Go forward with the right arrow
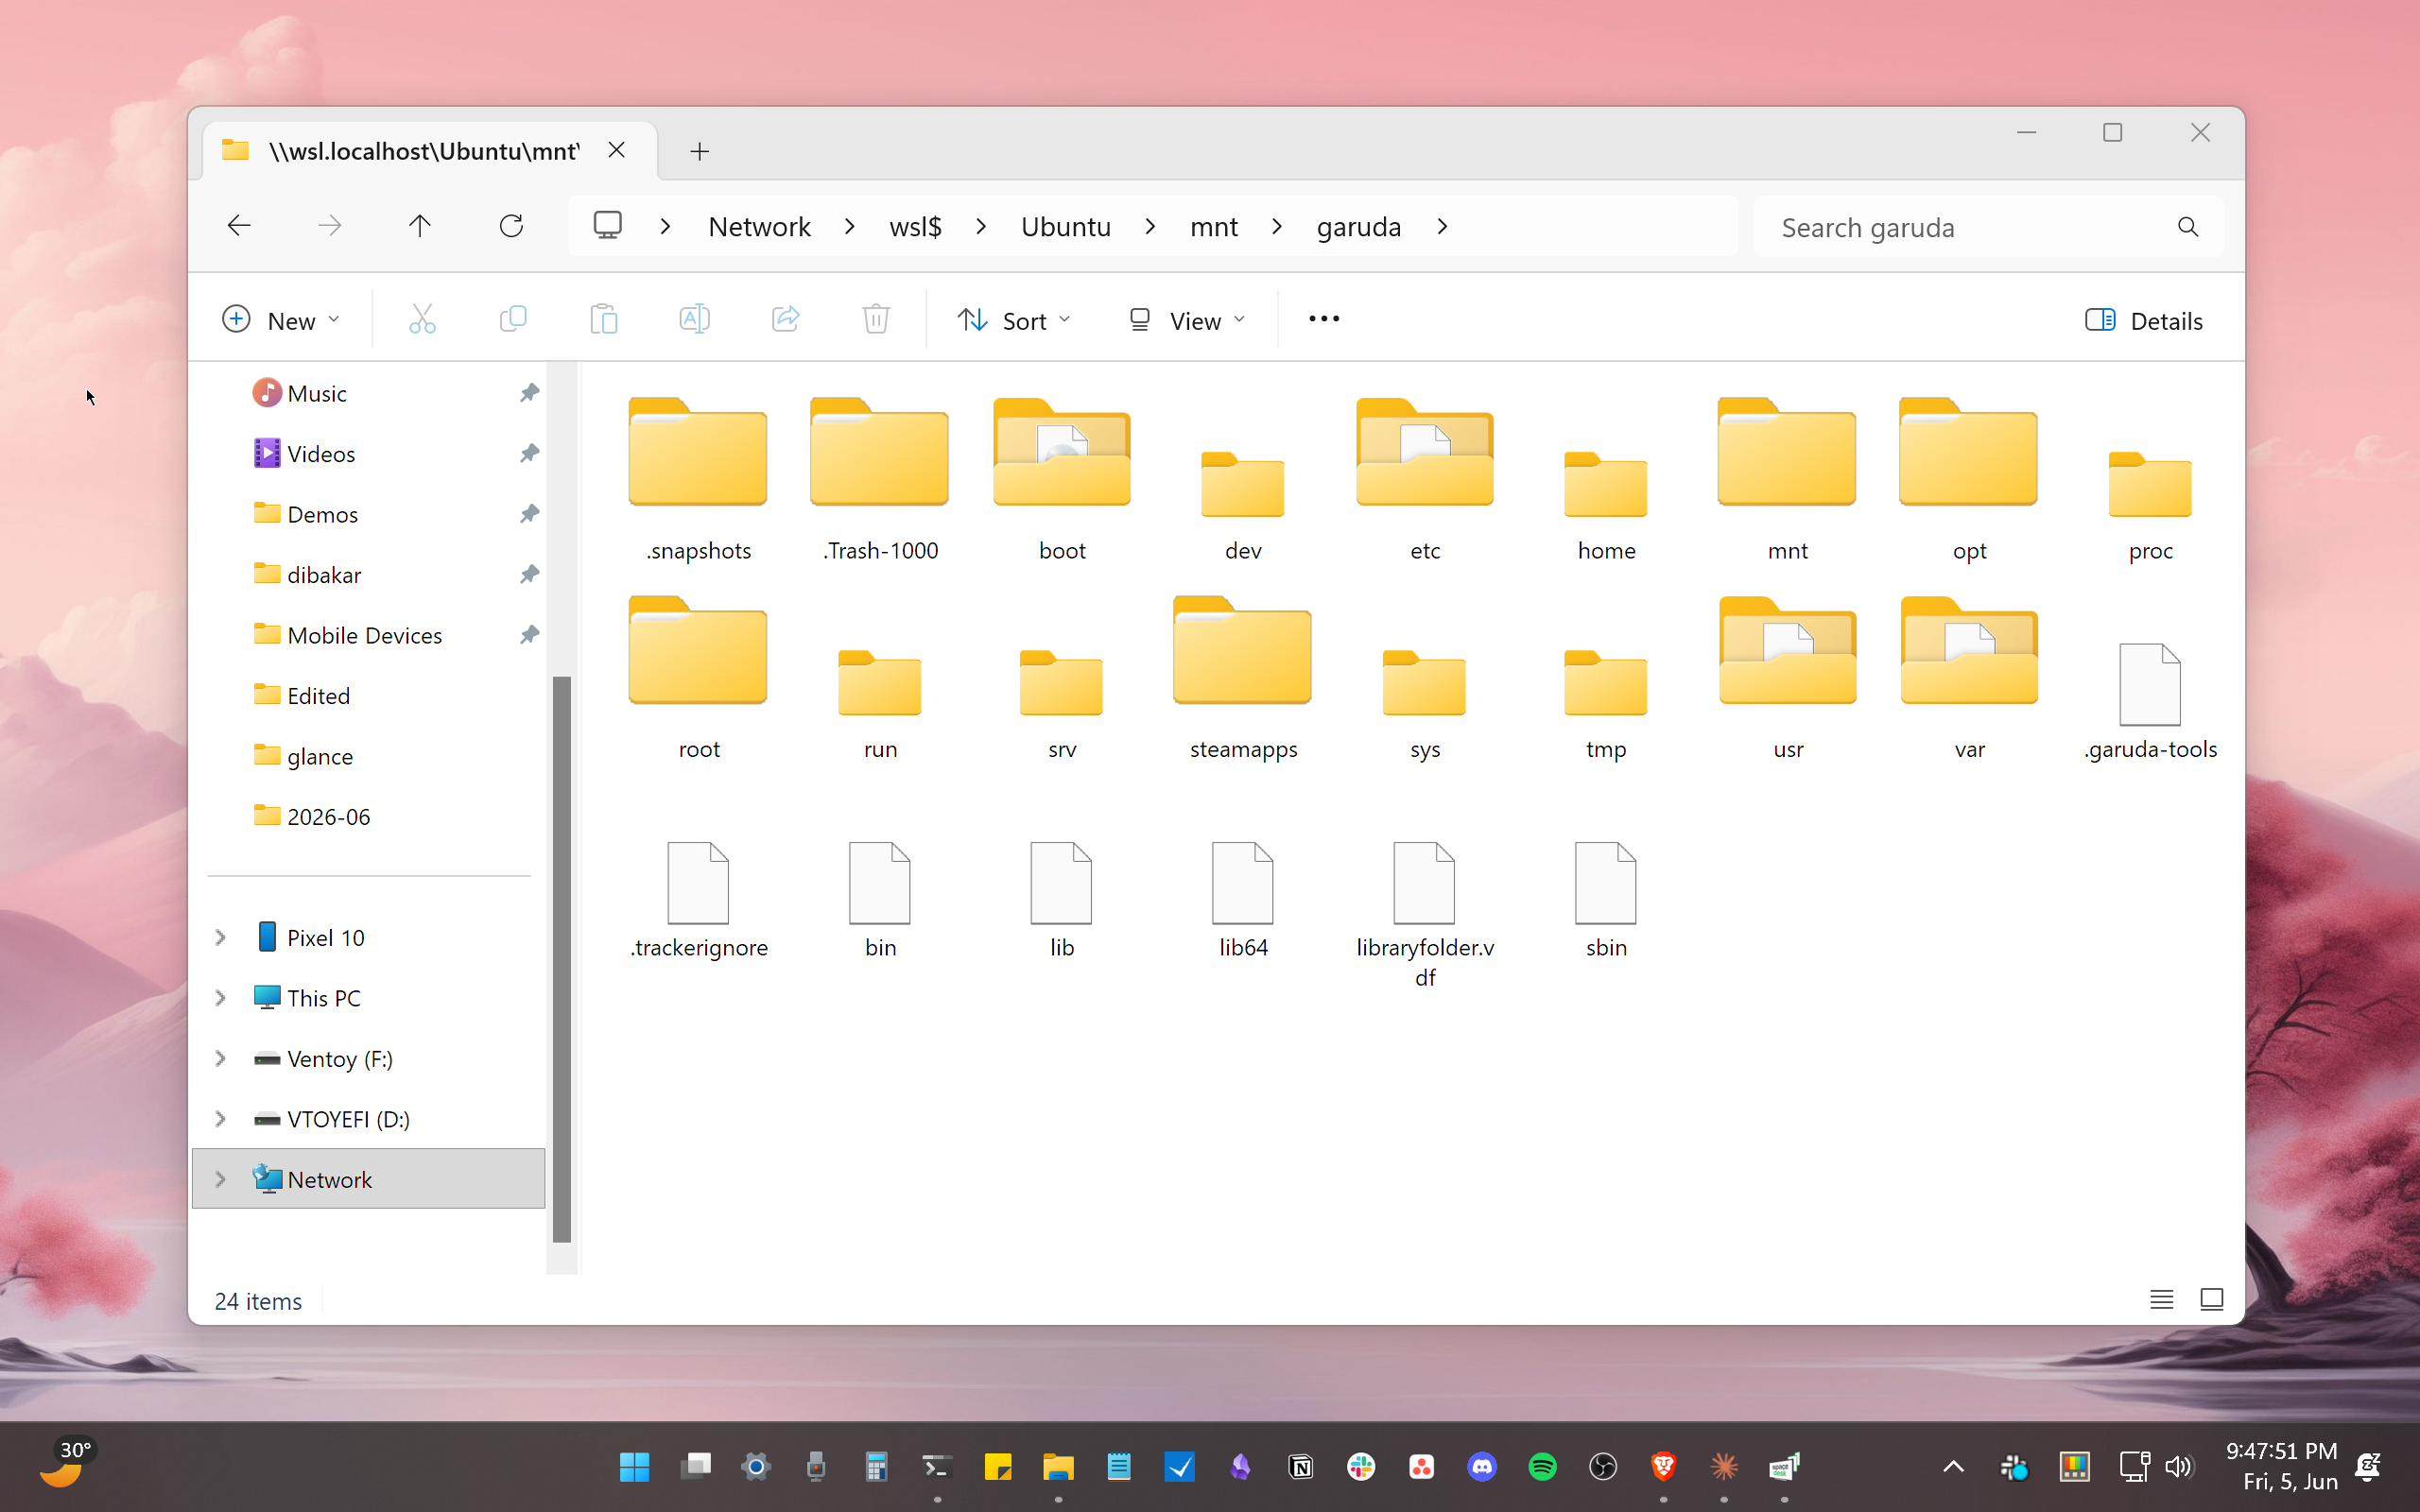Screen dimensions: 2420x1512 point(329,226)
